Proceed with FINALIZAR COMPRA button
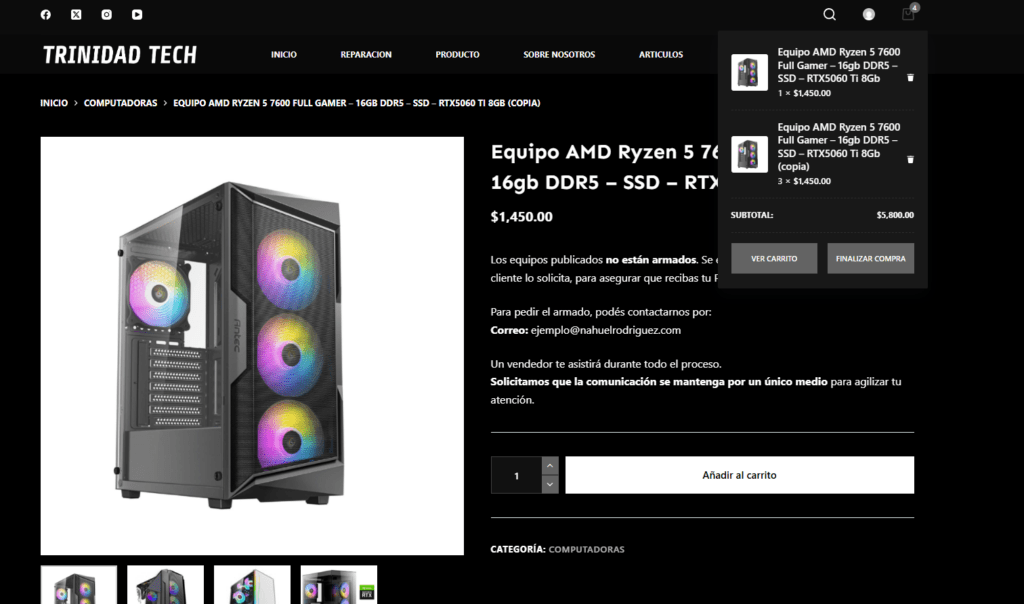The image size is (1024, 604). [870, 258]
